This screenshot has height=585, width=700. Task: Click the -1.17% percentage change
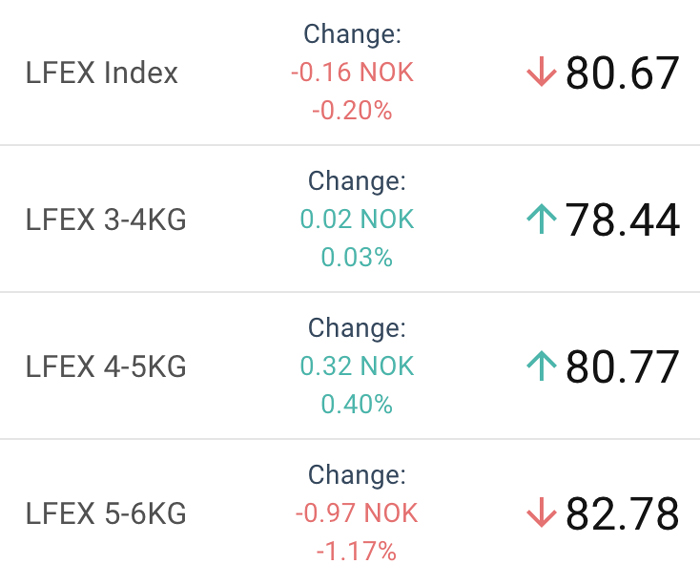(357, 551)
